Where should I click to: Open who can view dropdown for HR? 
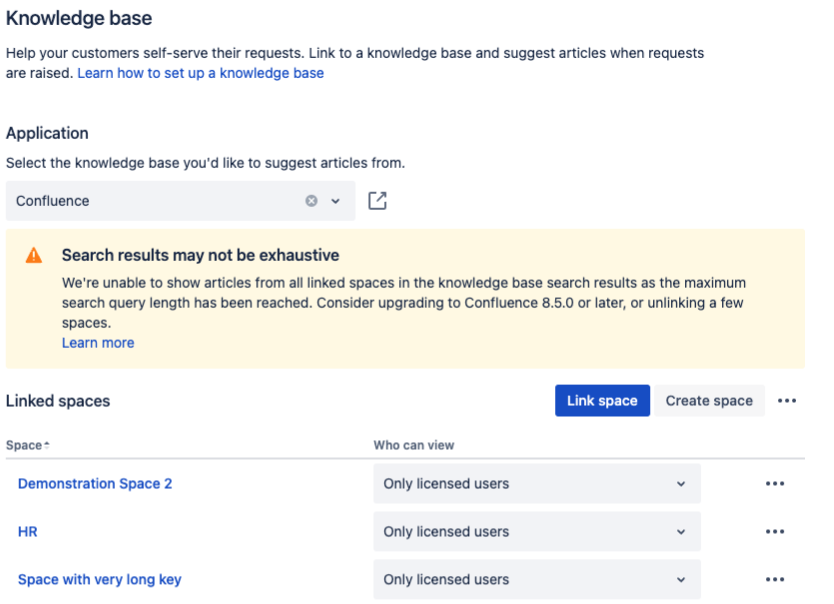coord(537,531)
